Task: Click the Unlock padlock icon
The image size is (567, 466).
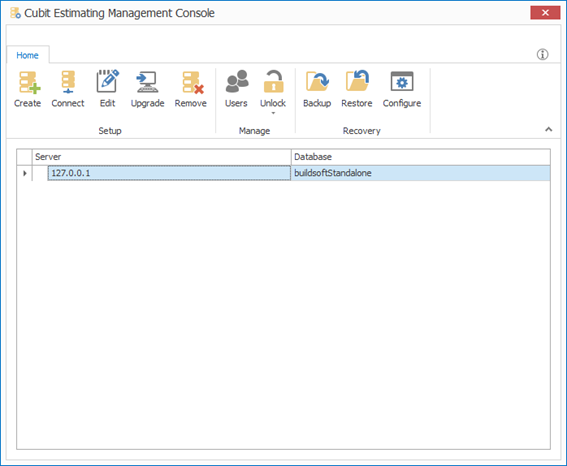Action: 273,82
